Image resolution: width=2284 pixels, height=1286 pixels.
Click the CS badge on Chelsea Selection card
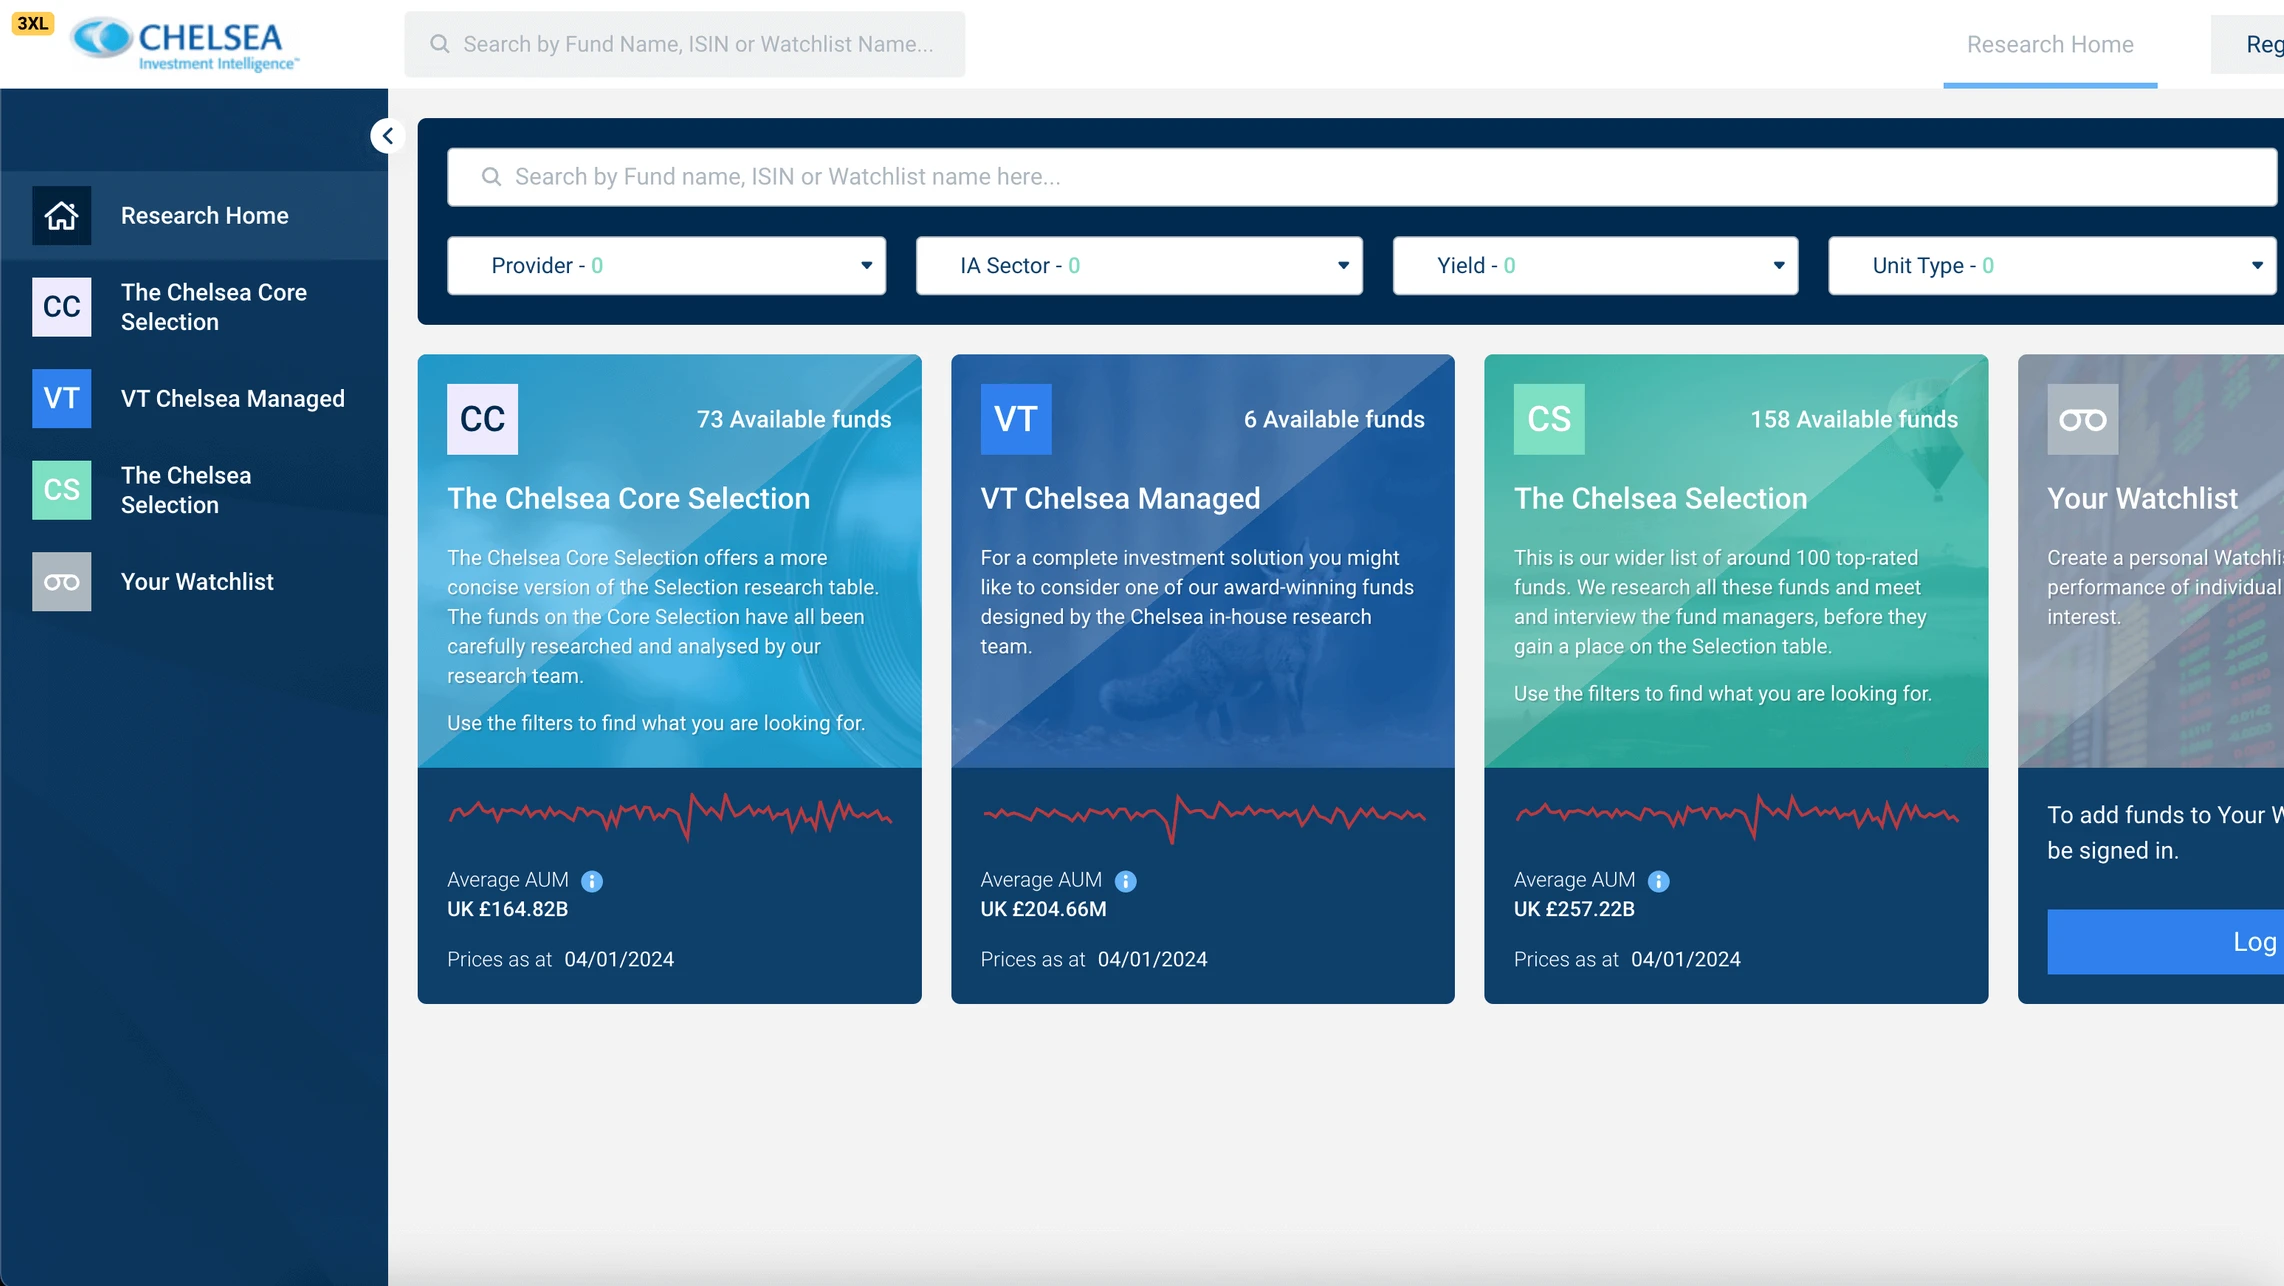(x=1549, y=419)
